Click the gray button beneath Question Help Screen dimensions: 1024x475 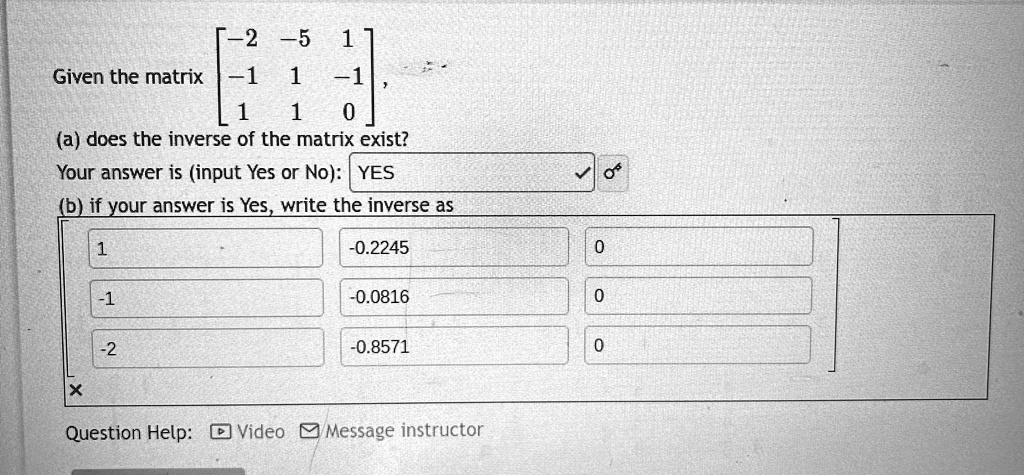tap(158, 471)
